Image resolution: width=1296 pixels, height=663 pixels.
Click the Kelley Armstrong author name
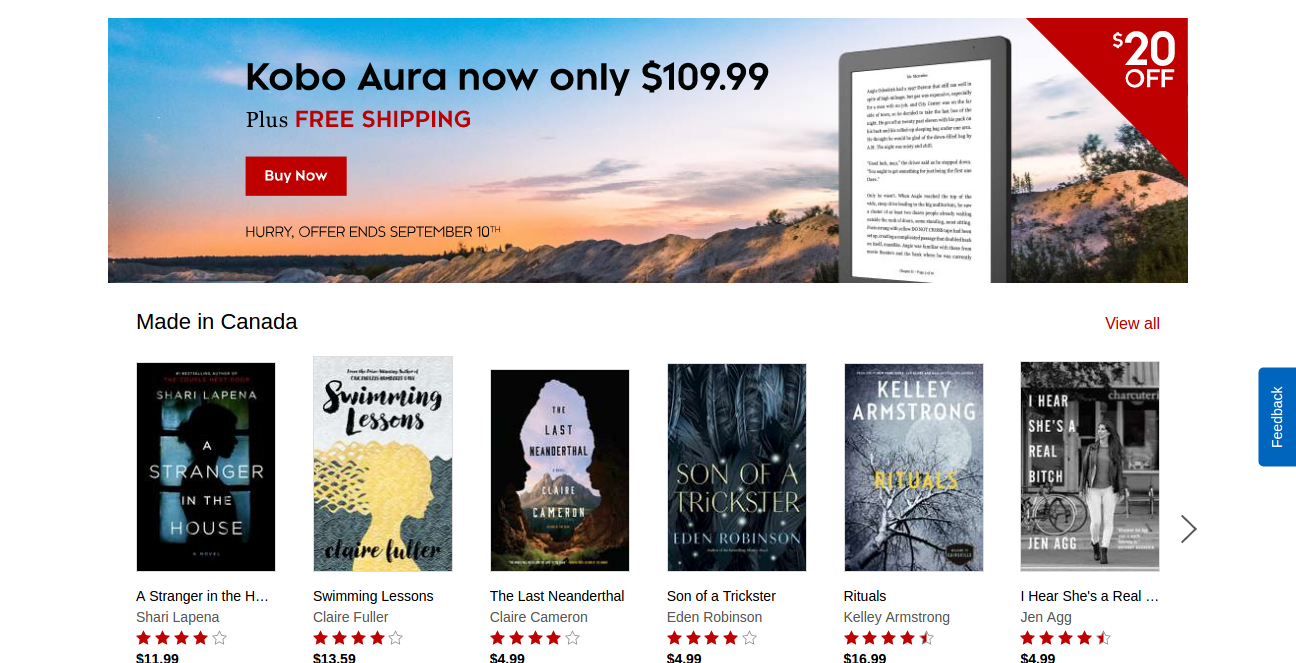click(x=897, y=617)
